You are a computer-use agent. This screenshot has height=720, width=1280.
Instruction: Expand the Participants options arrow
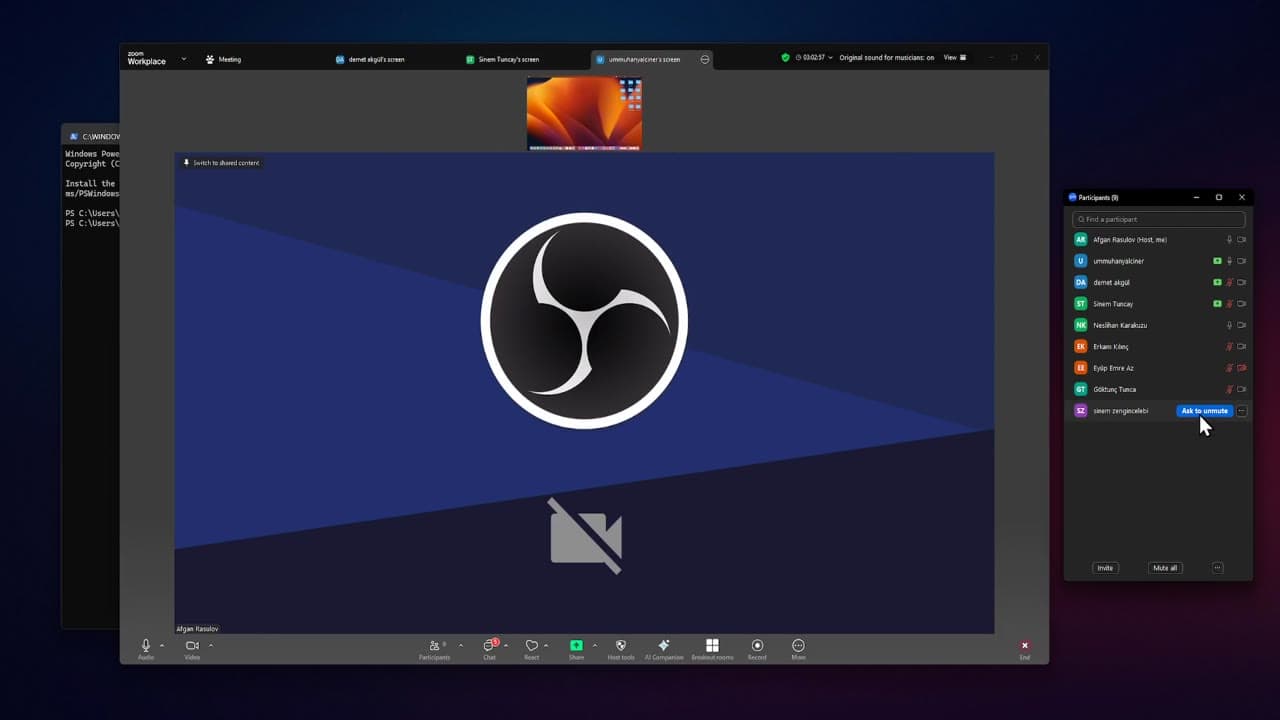(x=460, y=646)
